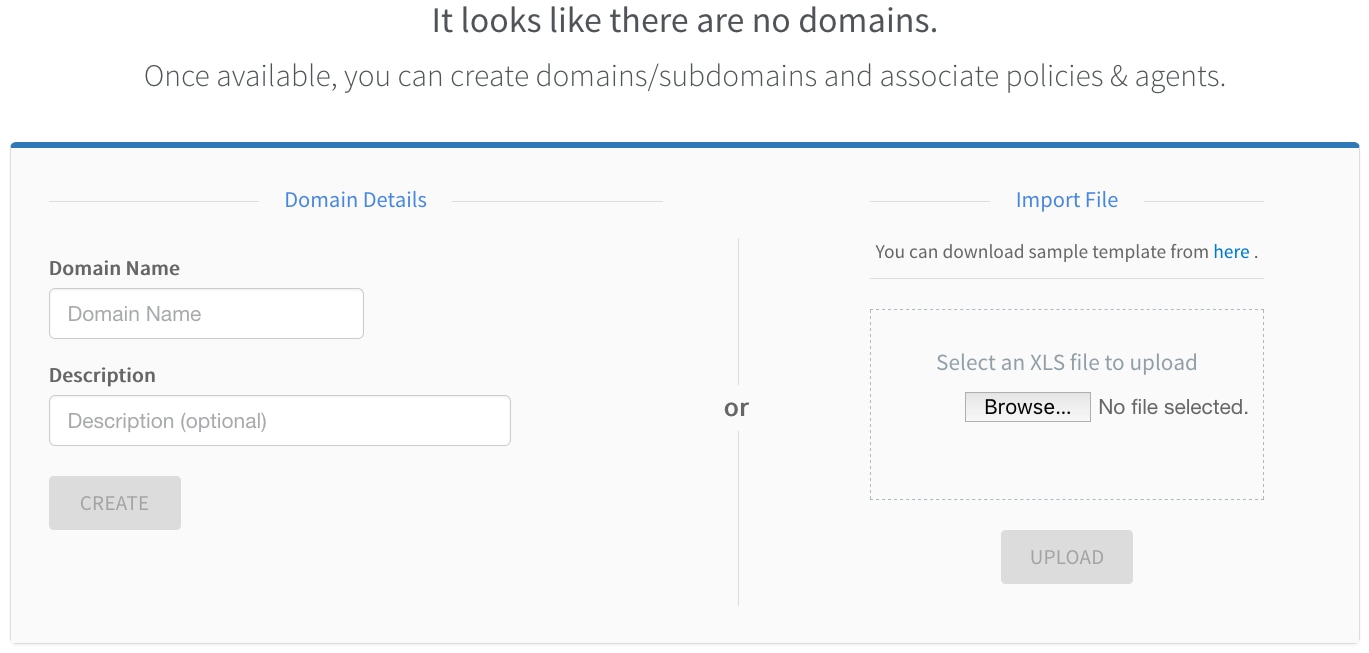Click the 'No file selected.' text
This screenshot has height=653, width=1369.
(1173, 407)
